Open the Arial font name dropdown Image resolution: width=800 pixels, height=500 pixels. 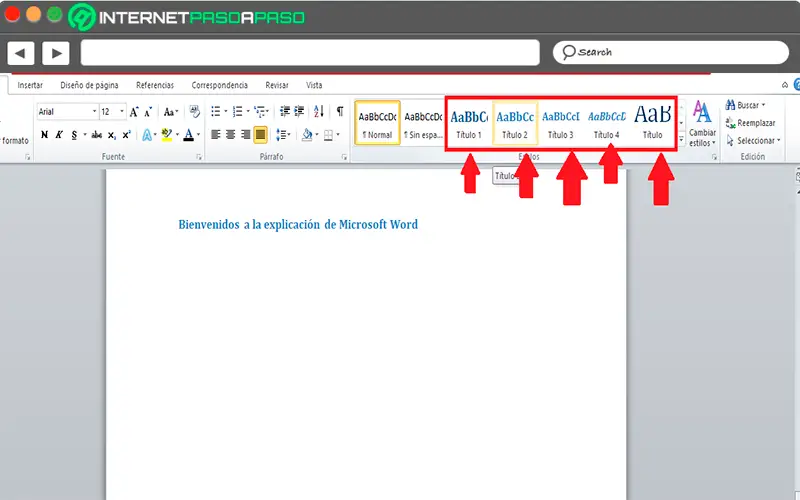click(x=94, y=111)
